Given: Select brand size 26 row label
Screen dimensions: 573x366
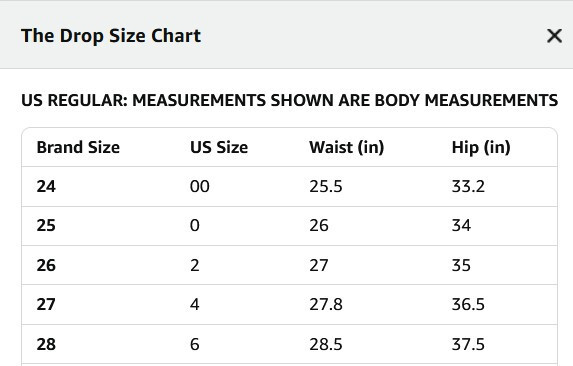Looking at the screenshot, I should (x=46, y=265).
